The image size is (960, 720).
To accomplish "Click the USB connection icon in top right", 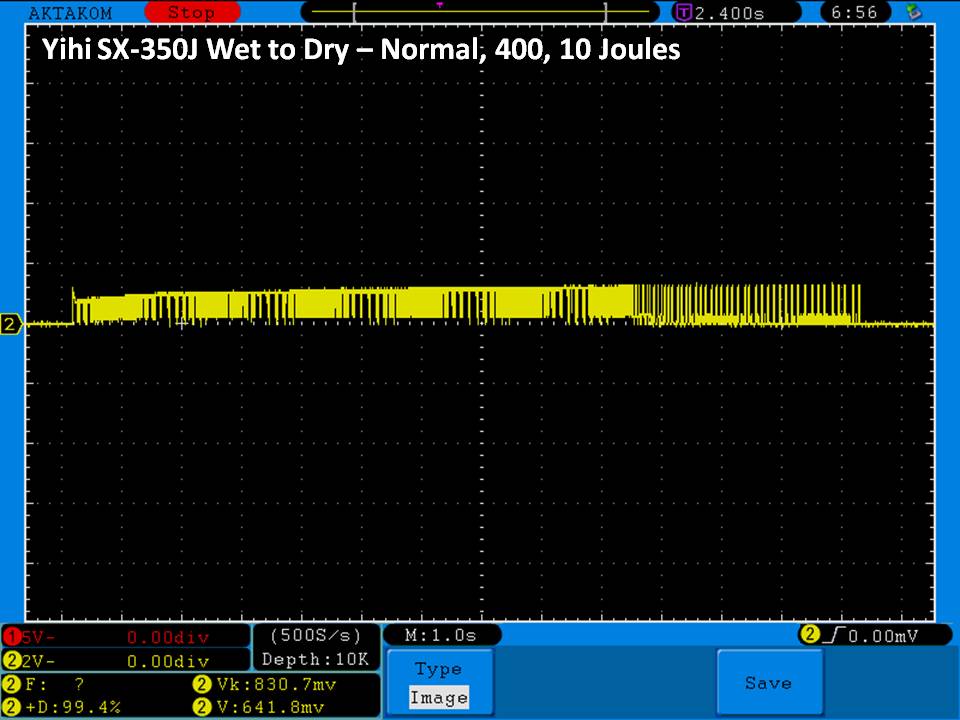I will [x=911, y=13].
